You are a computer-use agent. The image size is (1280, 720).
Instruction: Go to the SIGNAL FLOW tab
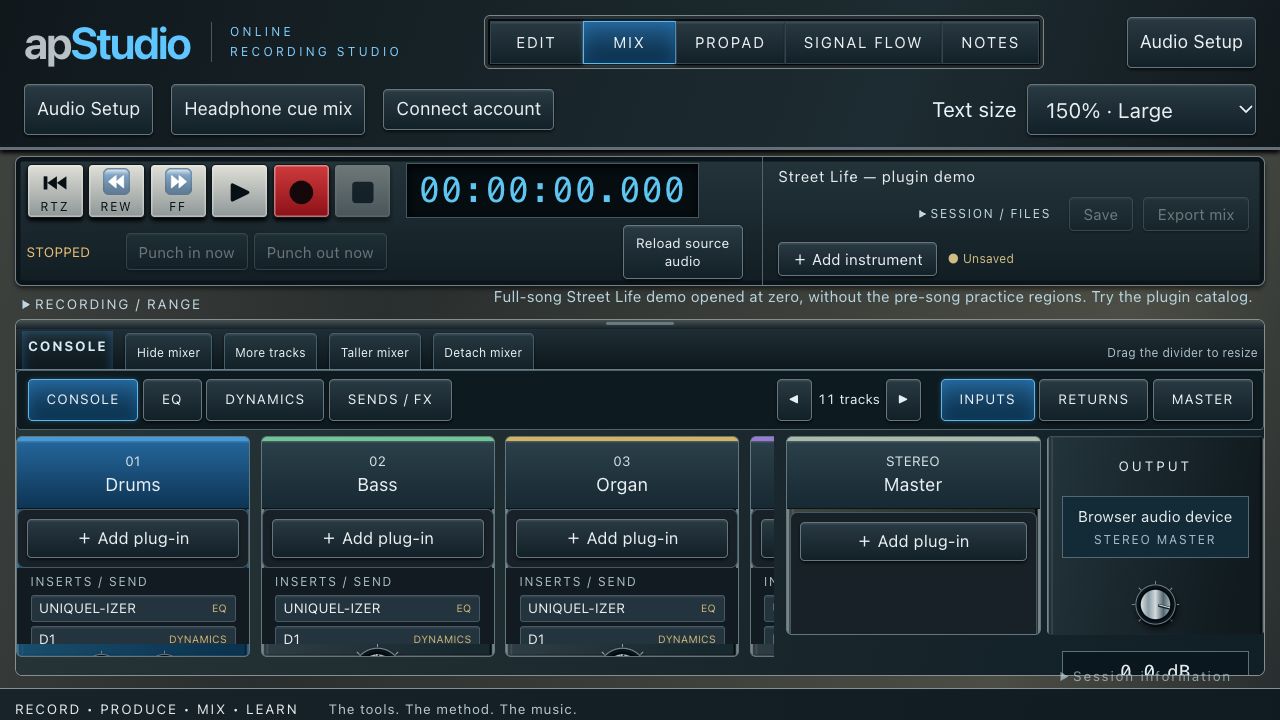(863, 43)
